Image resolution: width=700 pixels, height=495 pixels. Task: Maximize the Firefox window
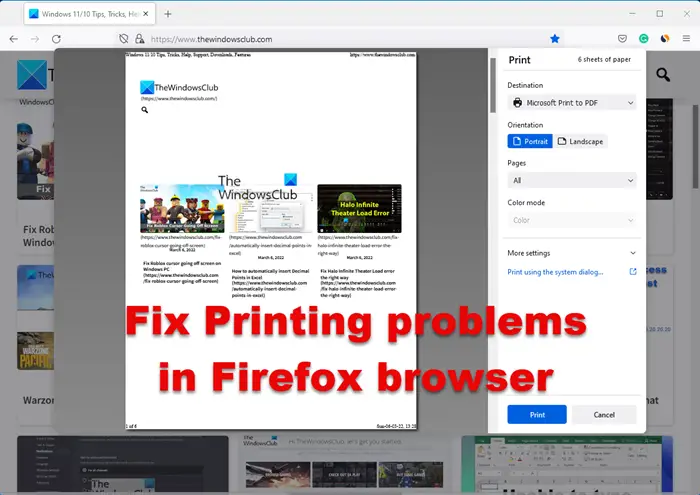[x=659, y=14]
